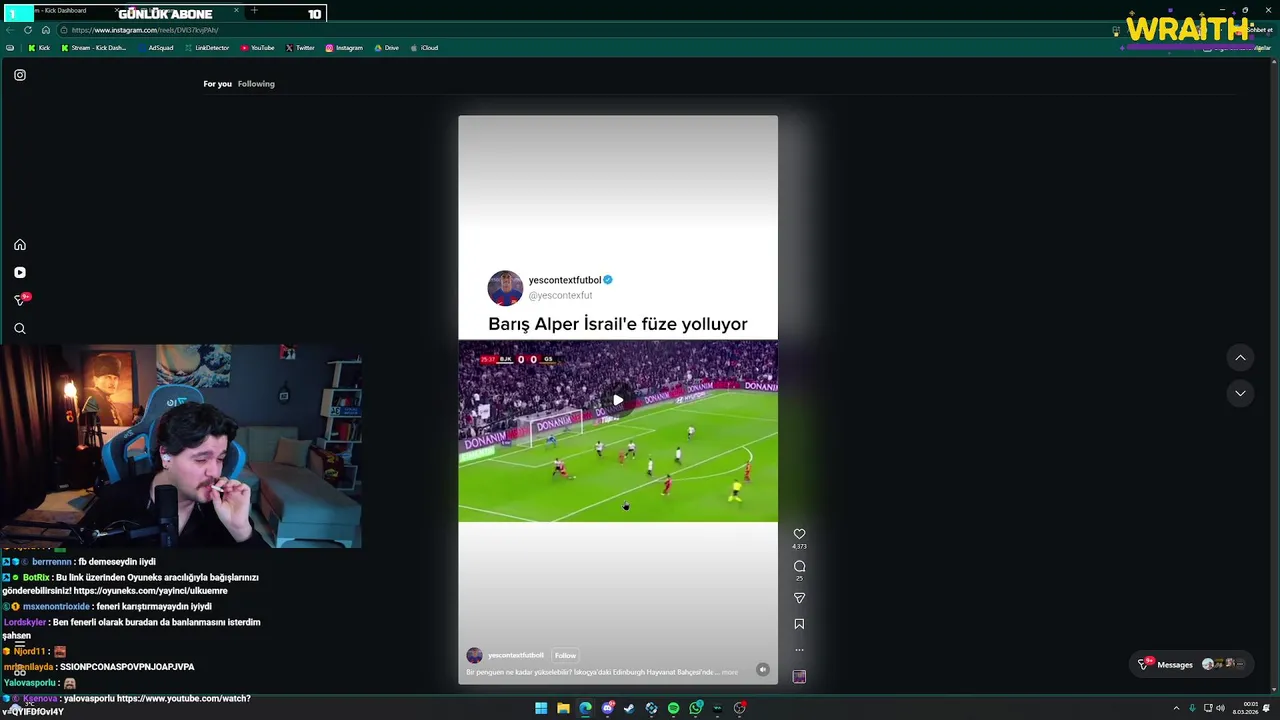Open Instagram search from the sidebar
The width and height of the screenshot is (1280, 720).
(x=20, y=328)
